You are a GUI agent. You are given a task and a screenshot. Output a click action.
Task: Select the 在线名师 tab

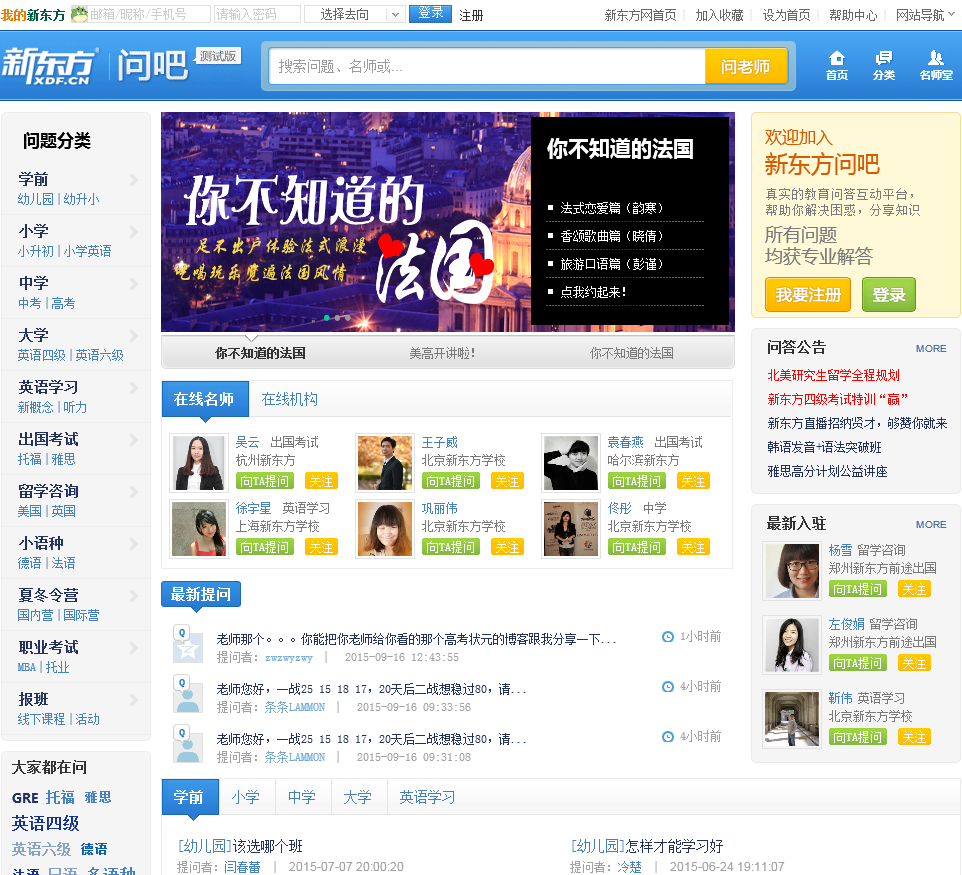coord(205,399)
